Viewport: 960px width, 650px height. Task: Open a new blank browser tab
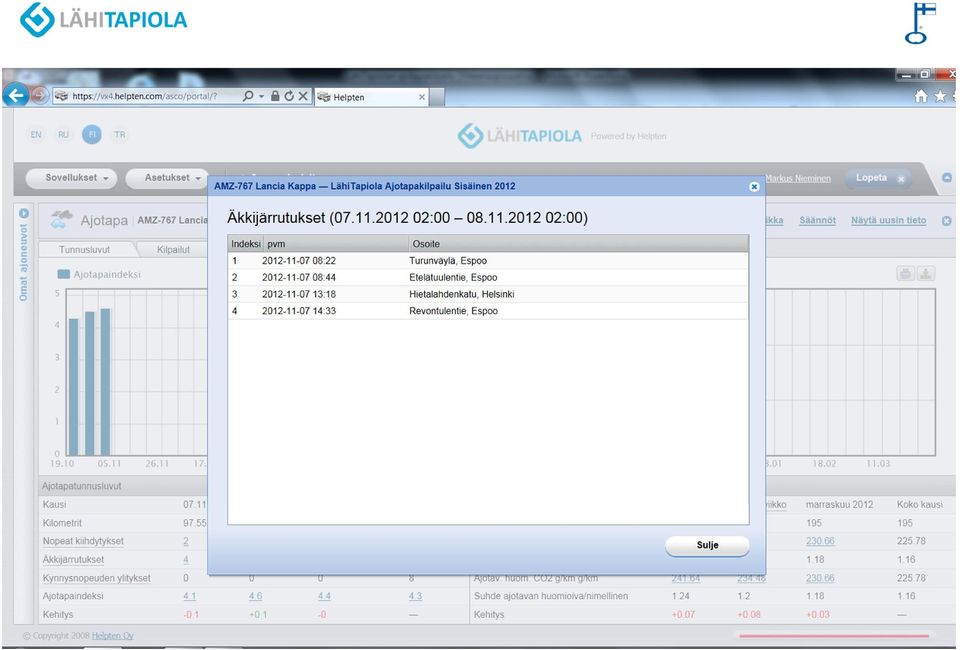(x=437, y=97)
